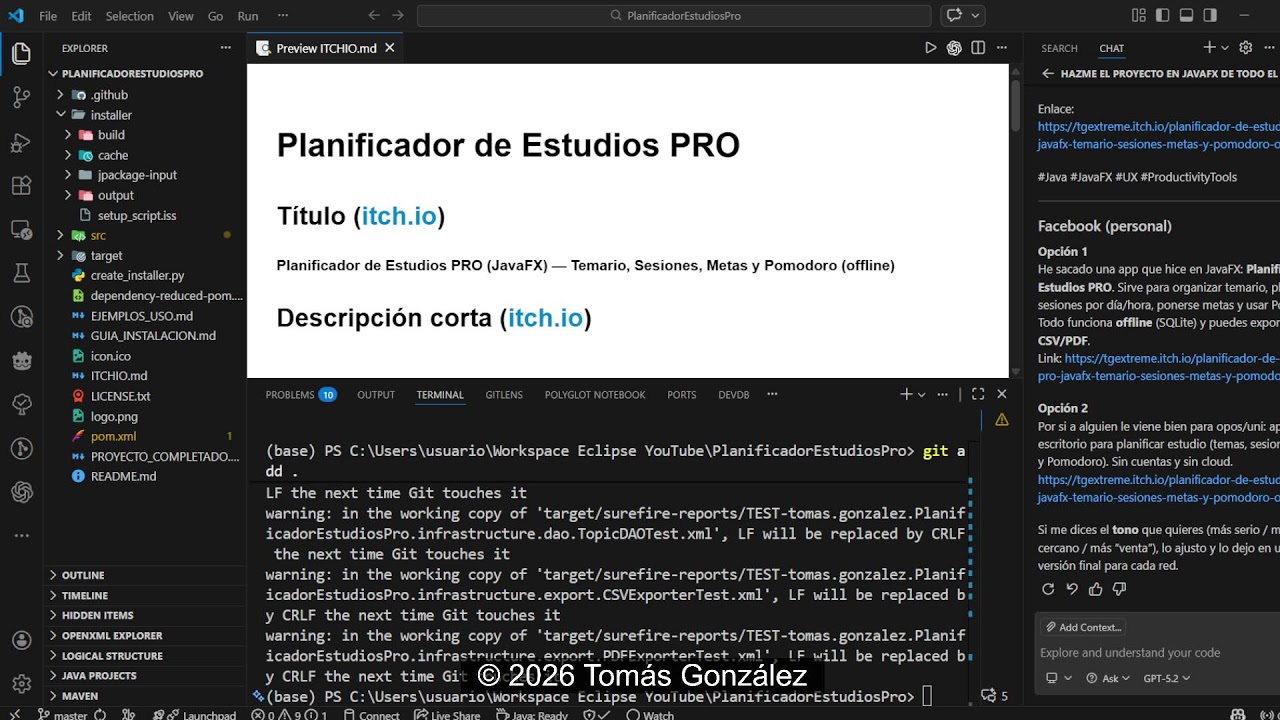Screen dimensions: 1280x720
Task: Click the run play icon in editor toolbar
Action: (931, 48)
